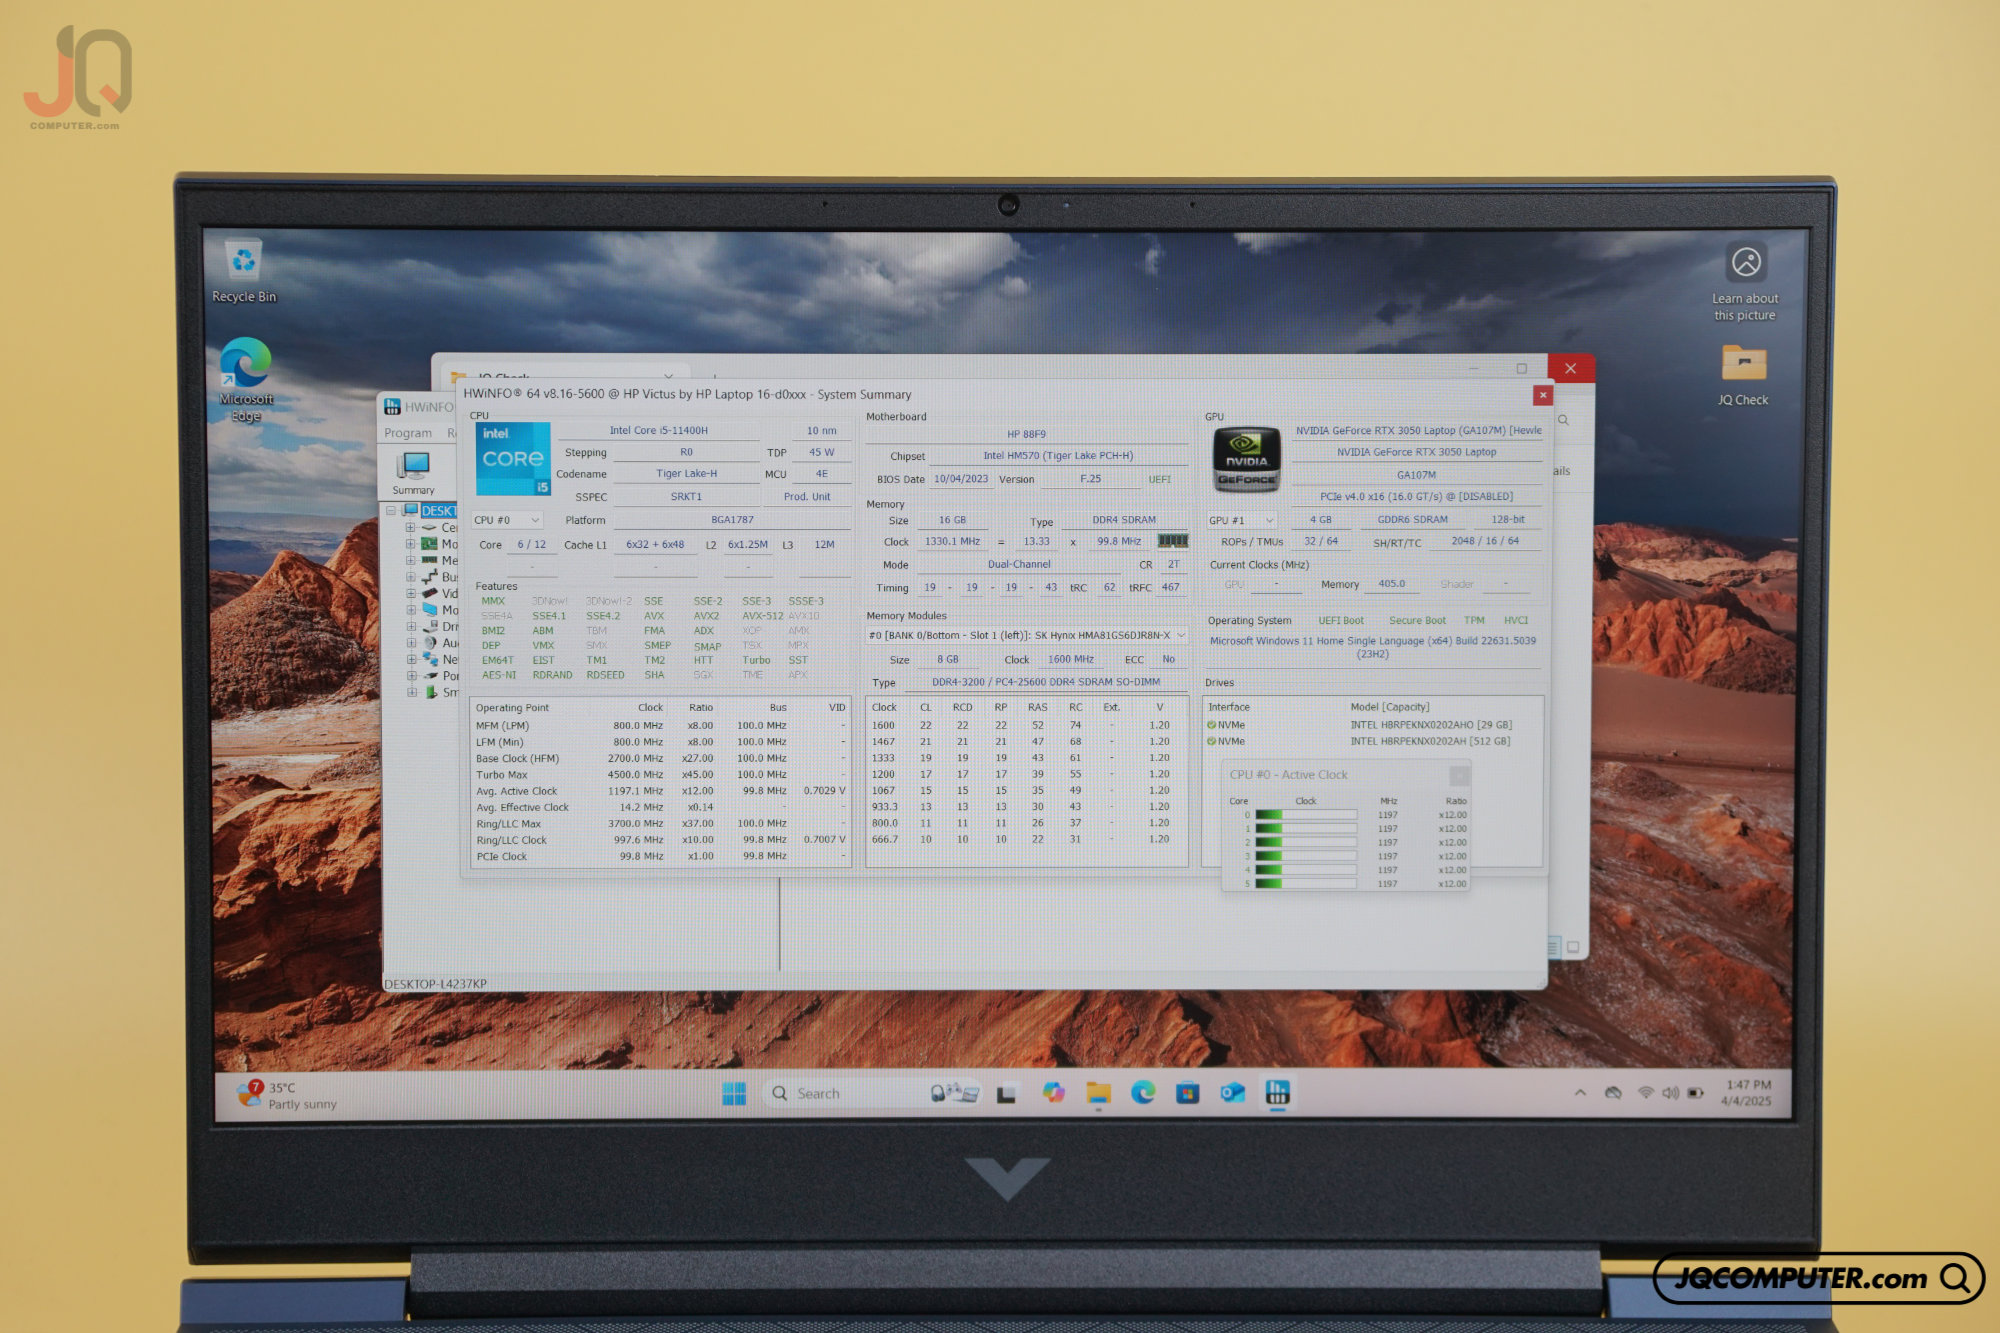
Task: Open the Program menu in HWiNFO
Action: pos(408,433)
